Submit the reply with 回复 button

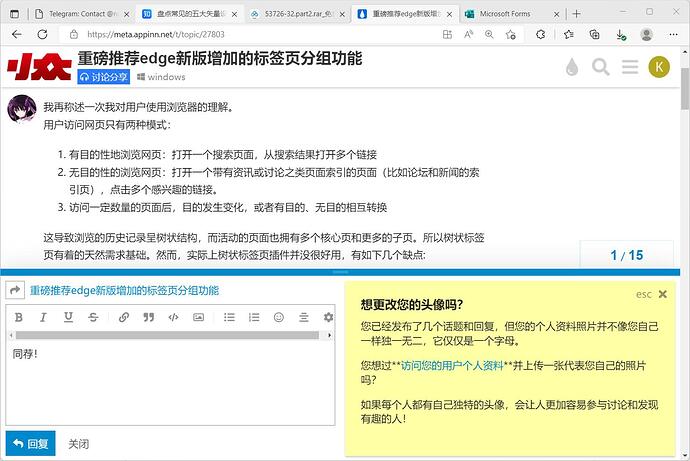point(30,443)
